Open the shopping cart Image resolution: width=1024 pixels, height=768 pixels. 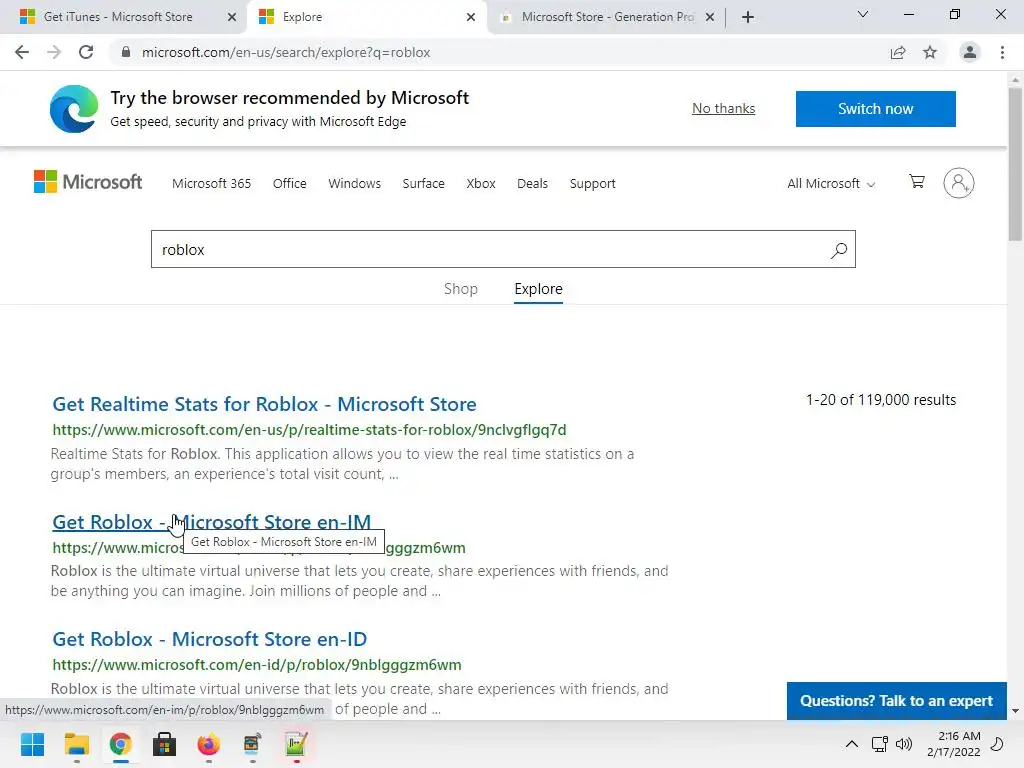click(917, 182)
